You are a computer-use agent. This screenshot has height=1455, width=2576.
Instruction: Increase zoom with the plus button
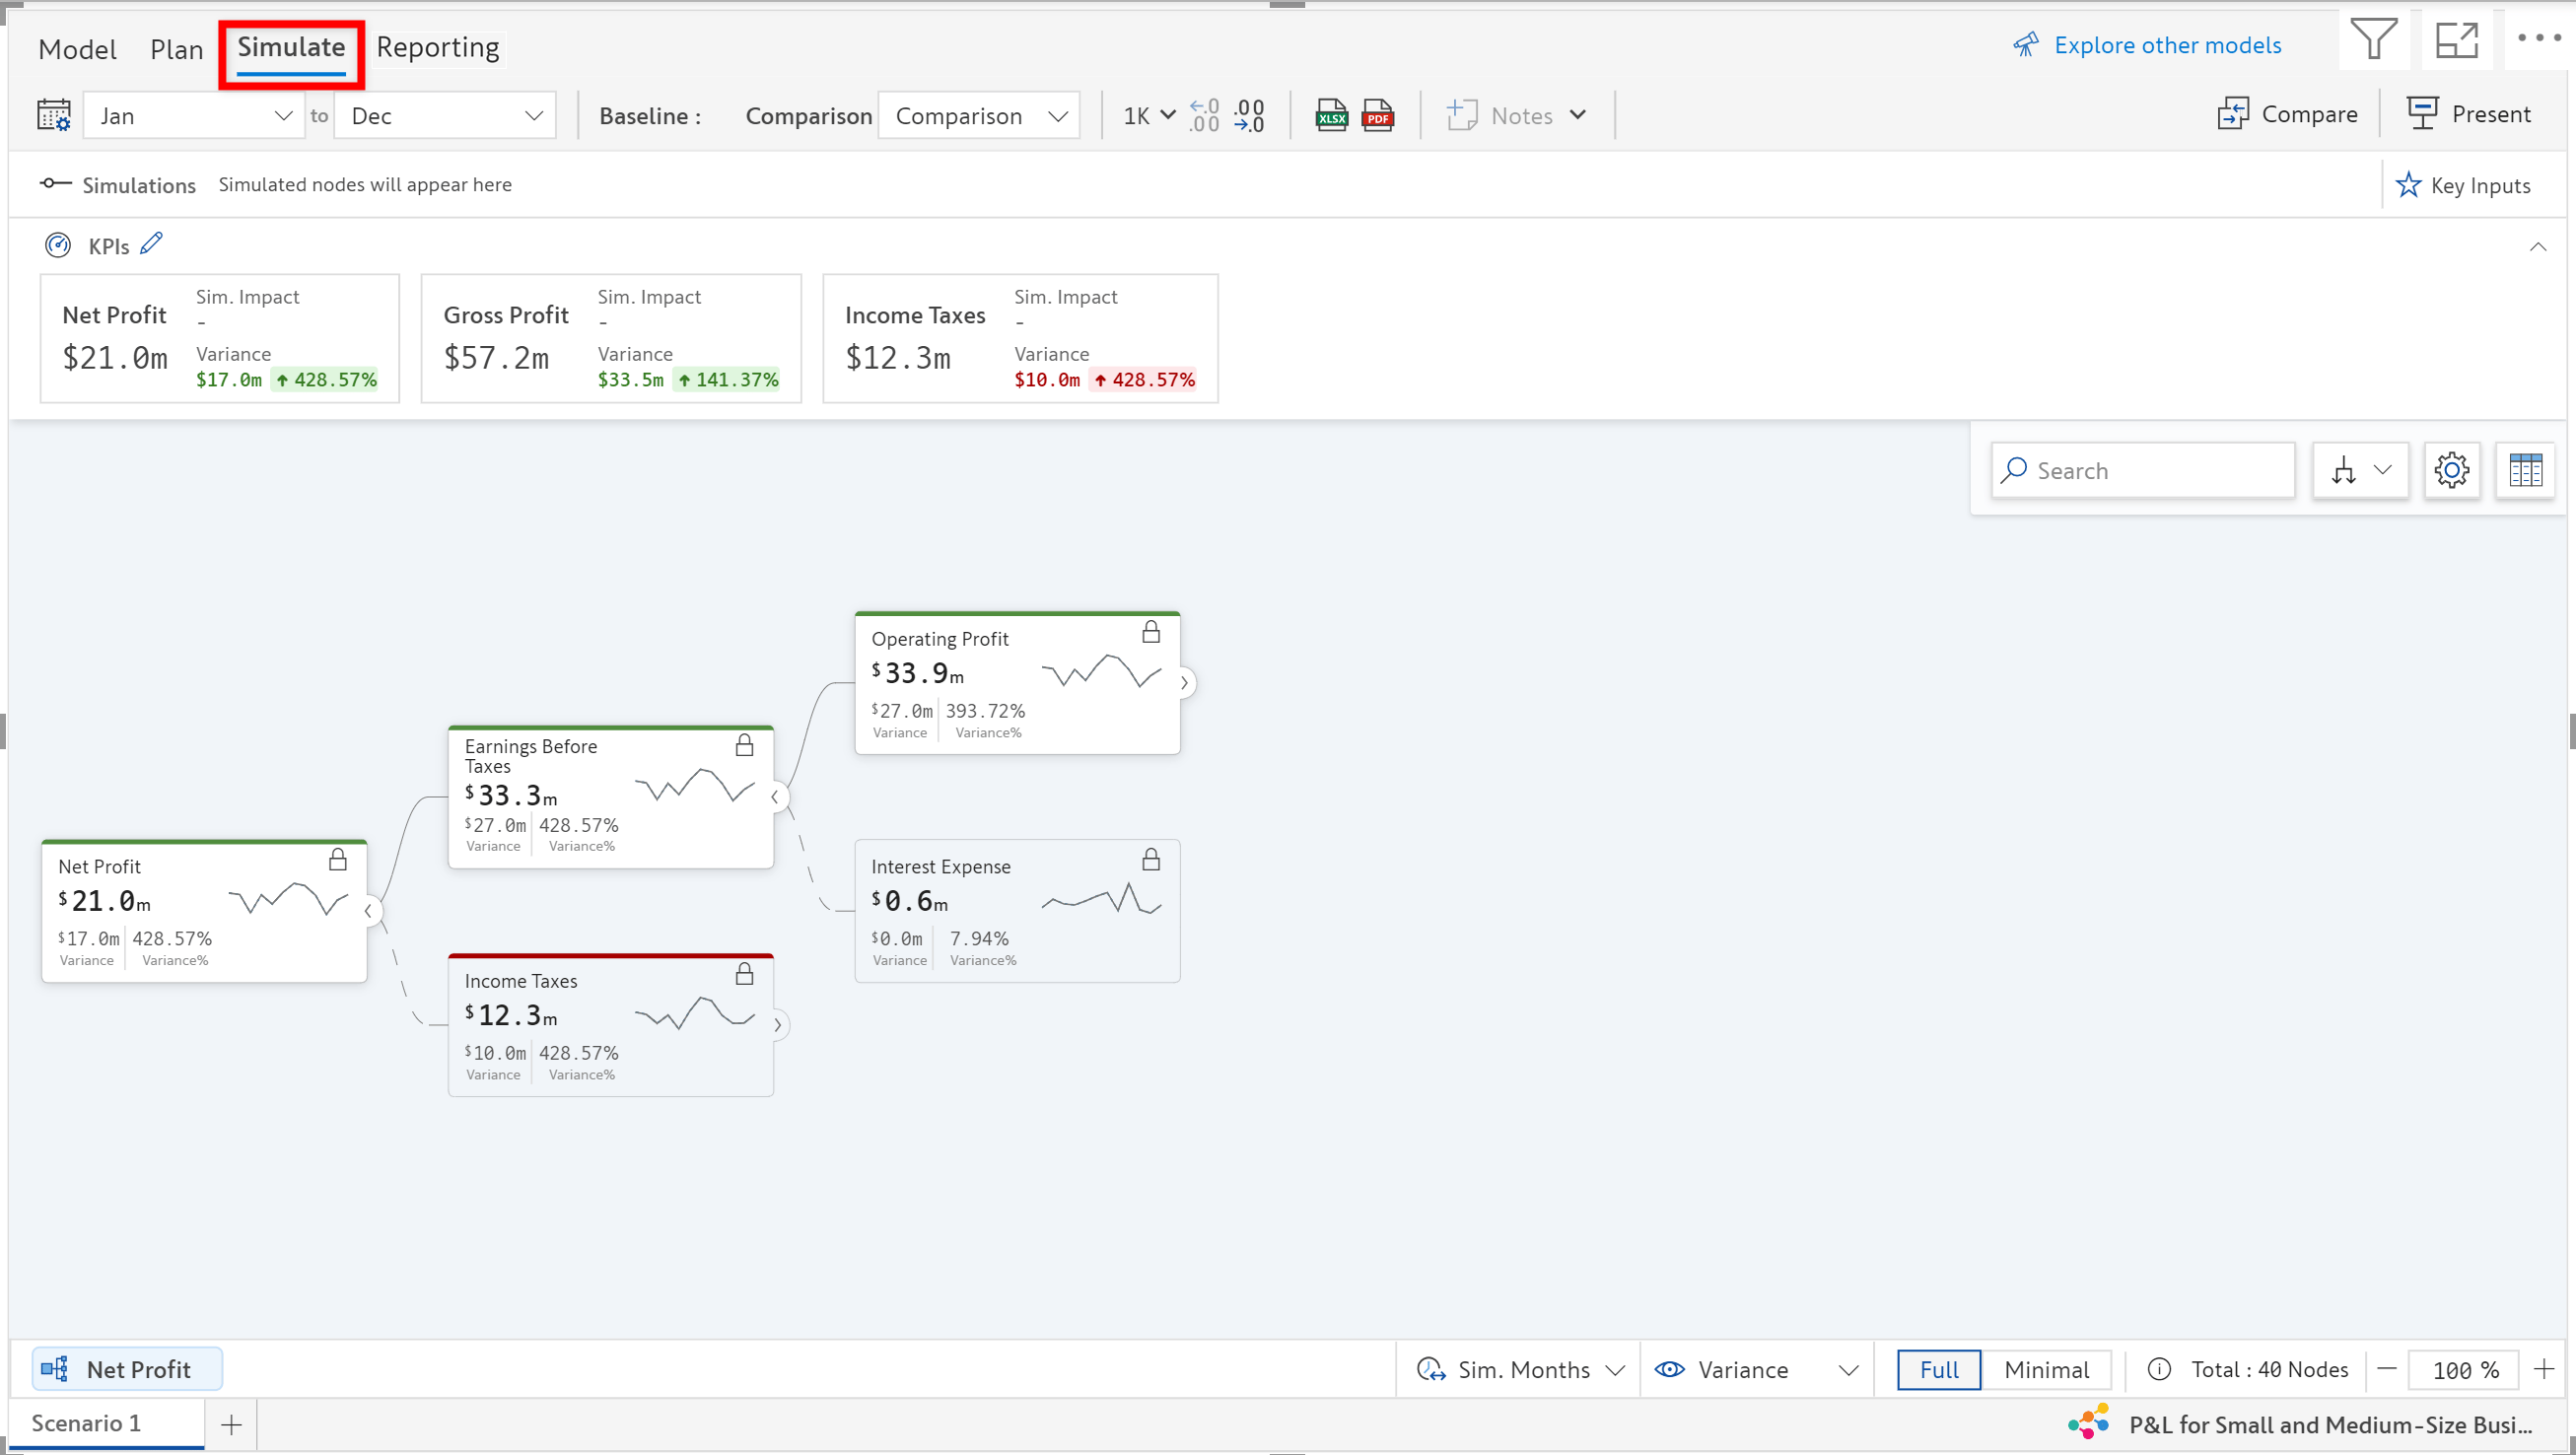(2544, 1369)
